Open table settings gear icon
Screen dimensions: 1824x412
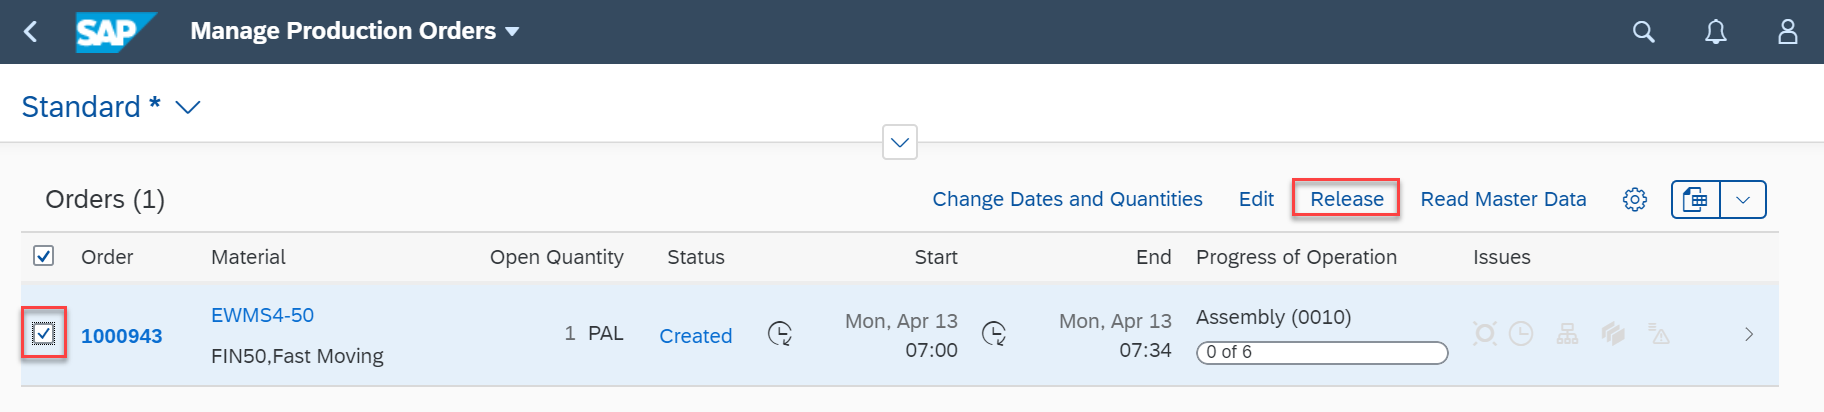[x=1634, y=199]
